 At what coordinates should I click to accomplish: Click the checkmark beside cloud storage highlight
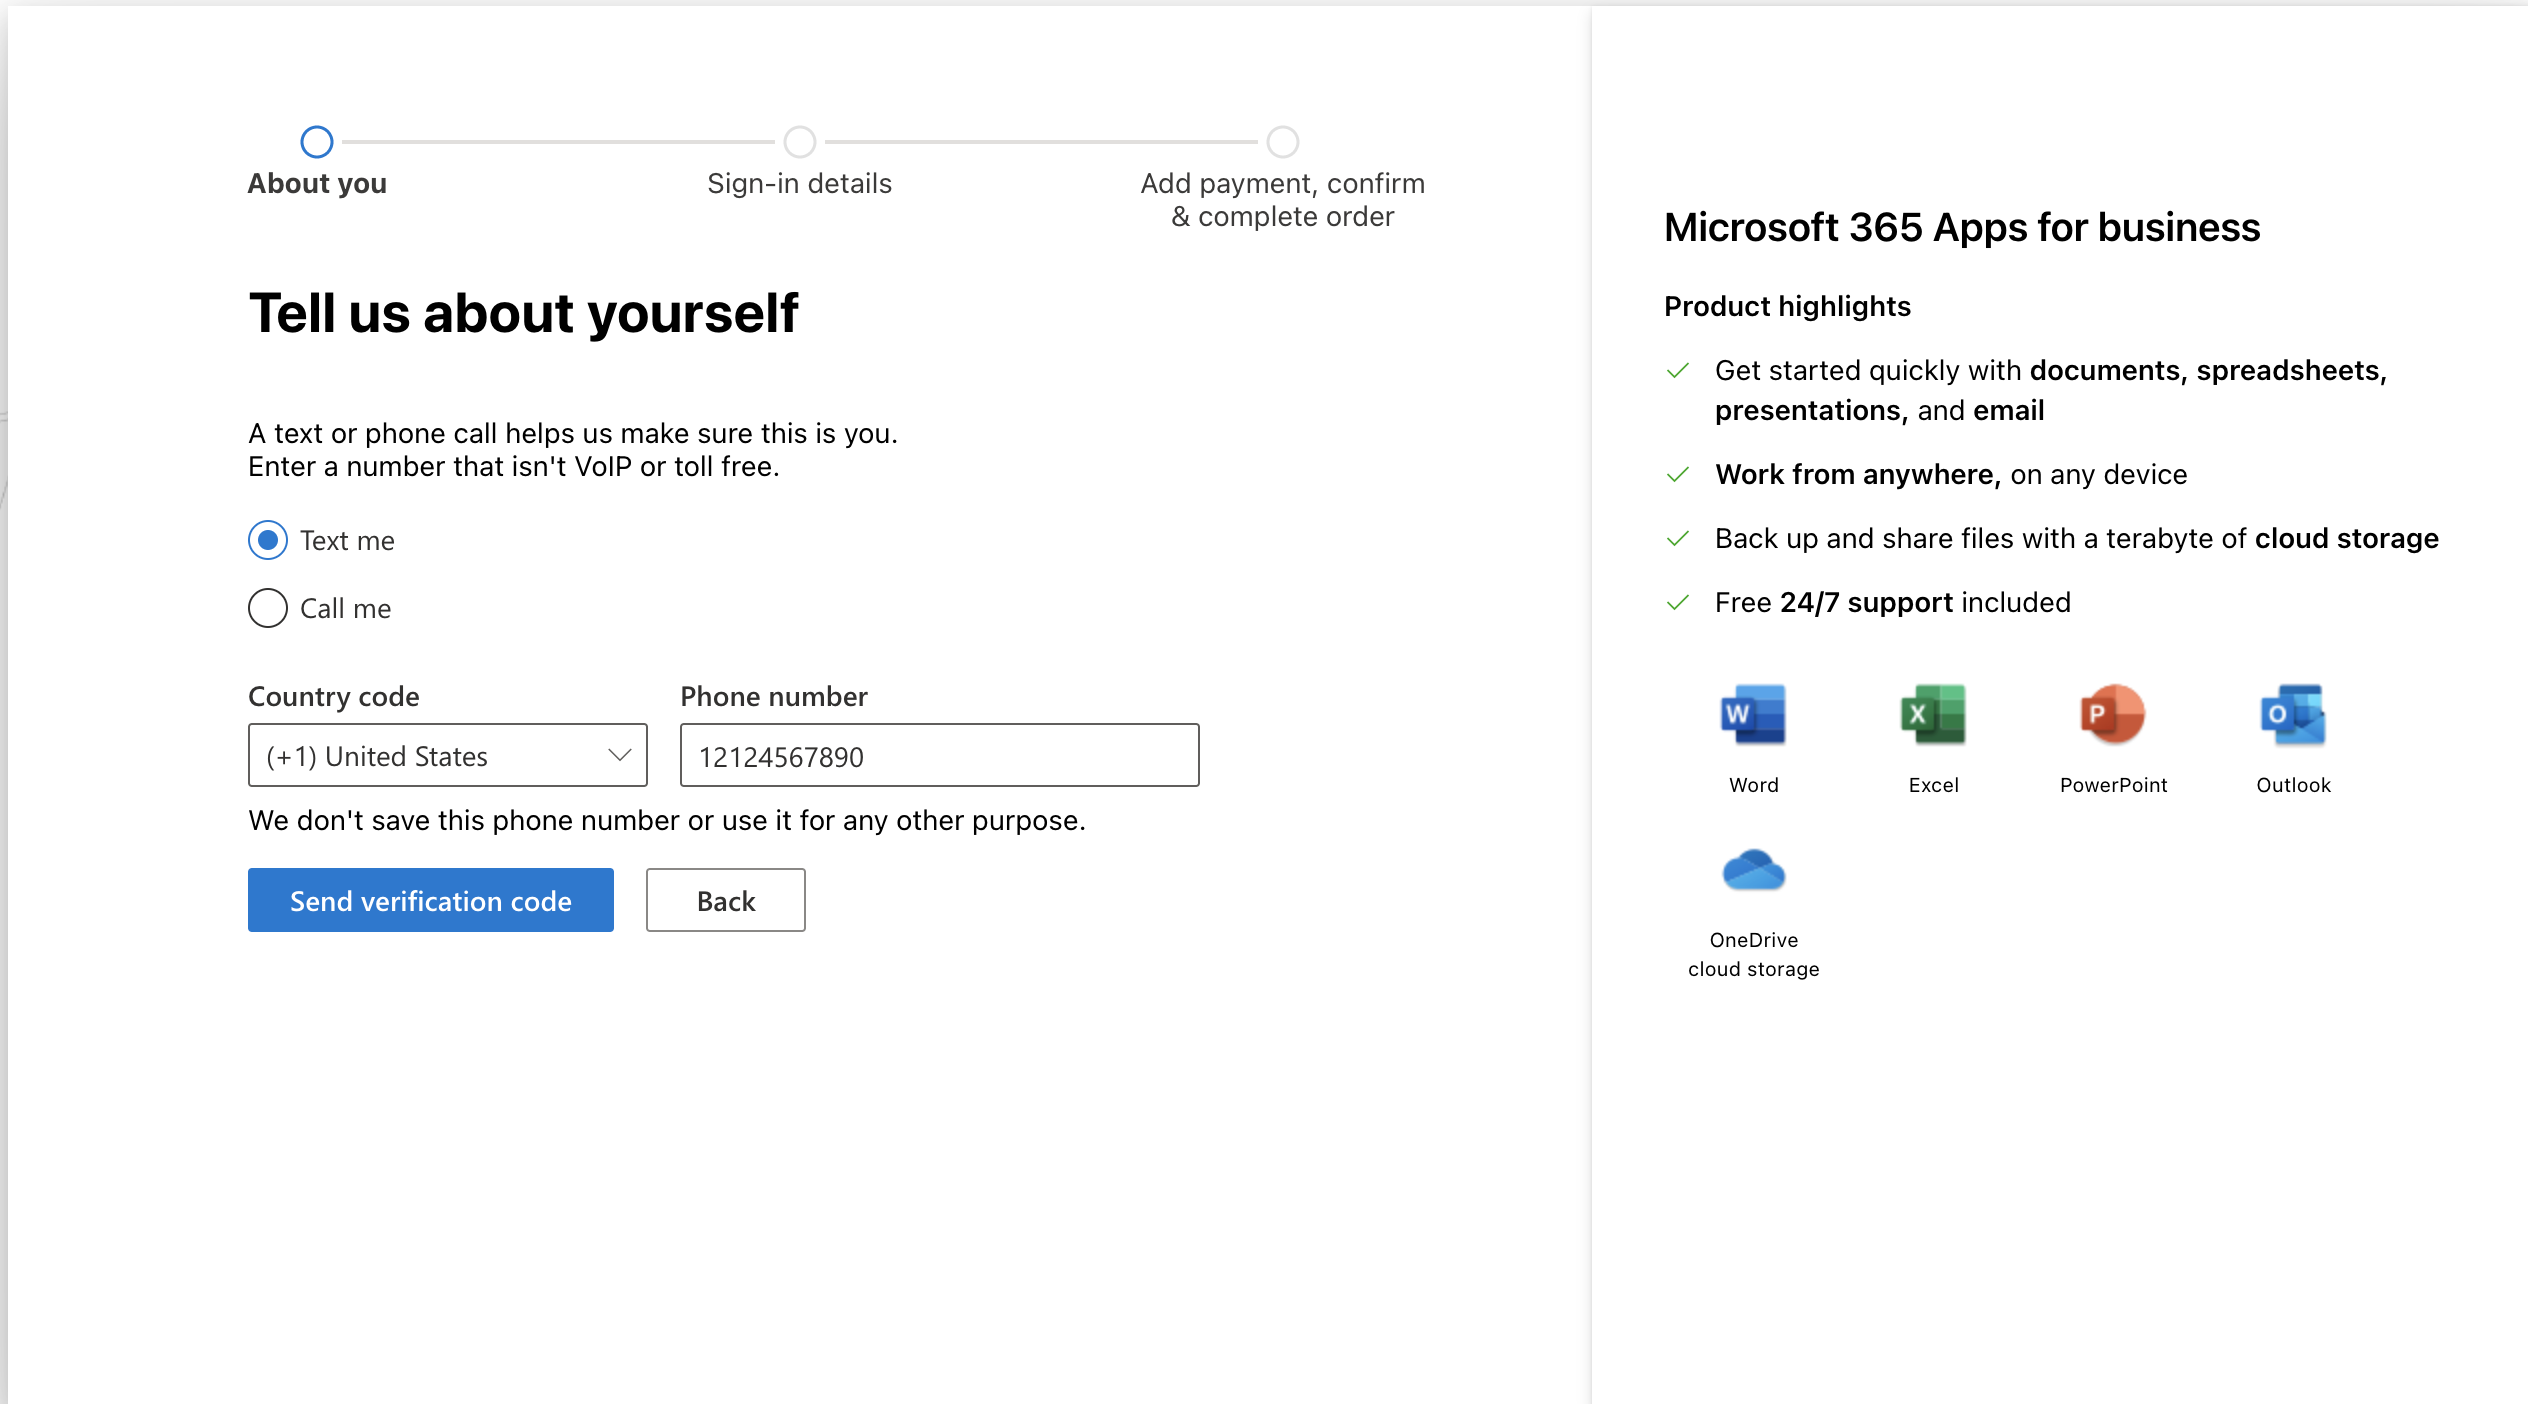click(x=1678, y=538)
